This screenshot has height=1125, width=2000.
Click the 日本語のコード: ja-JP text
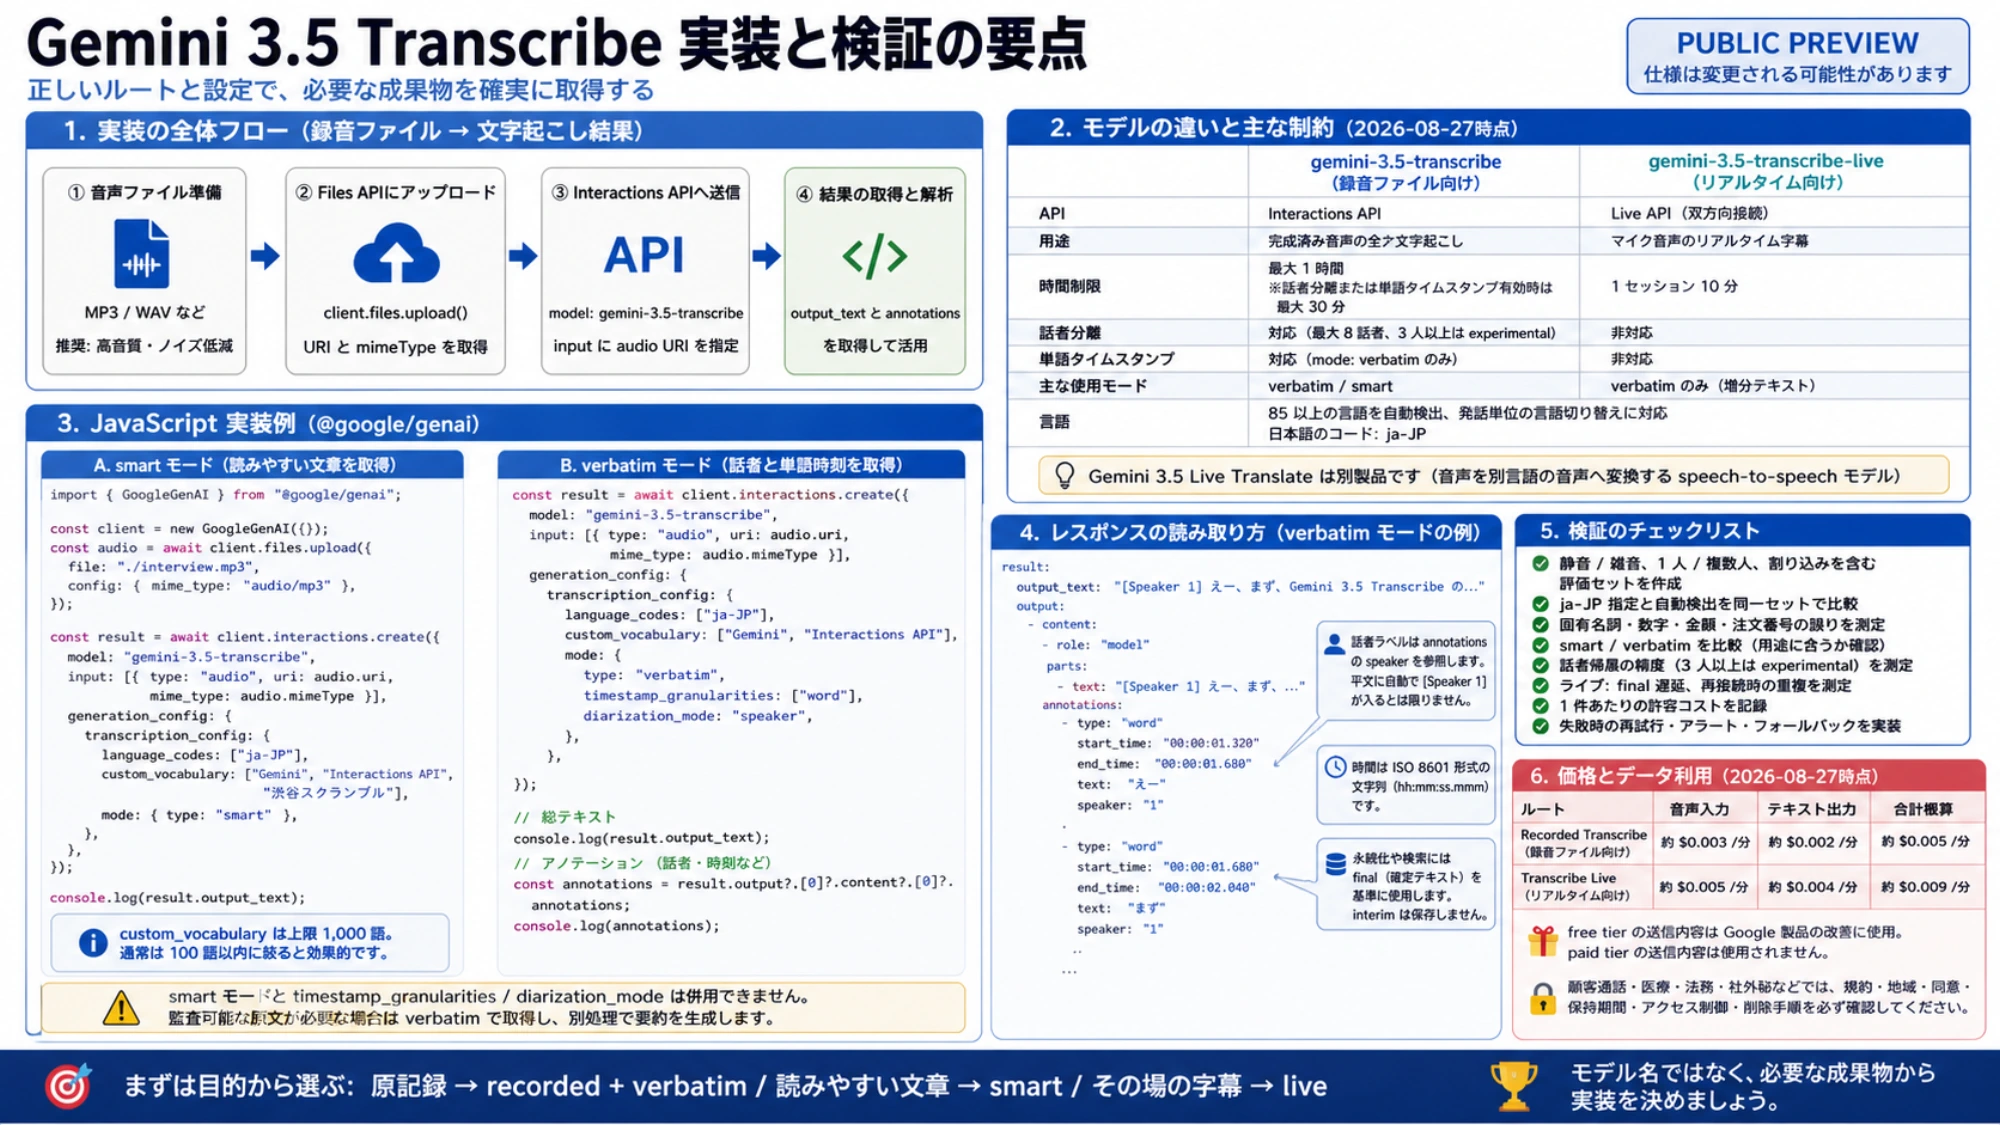(1347, 434)
